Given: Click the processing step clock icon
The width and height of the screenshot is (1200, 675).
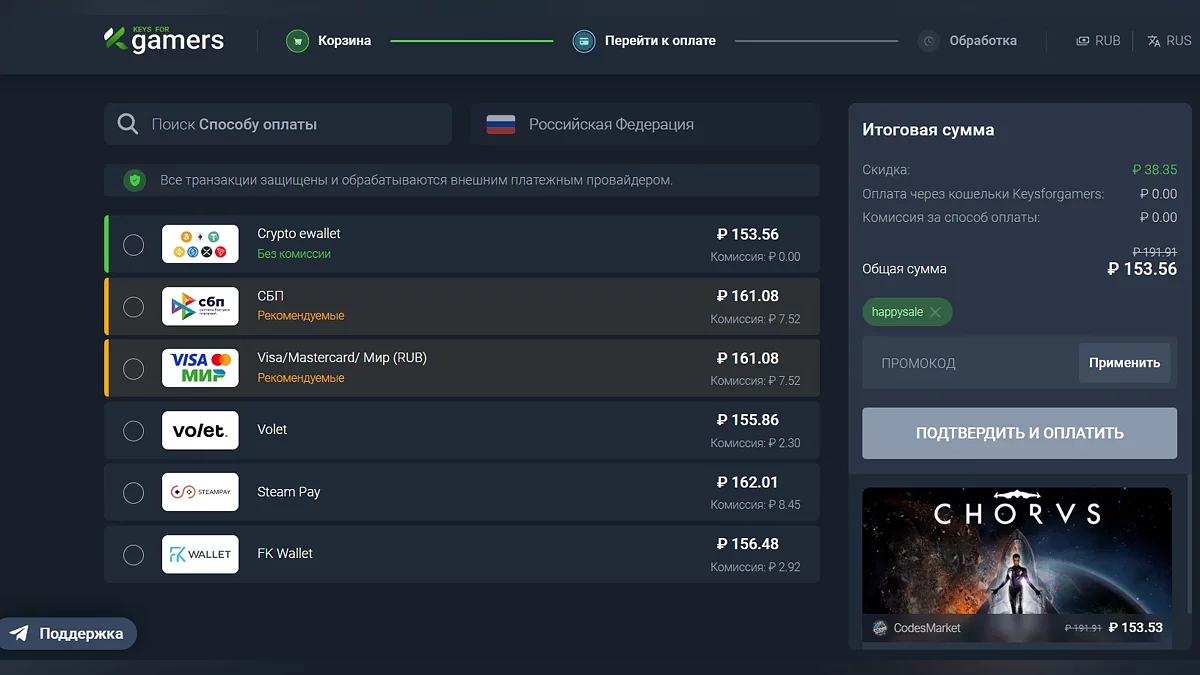Looking at the screenshot, I should tap(929, 41).
